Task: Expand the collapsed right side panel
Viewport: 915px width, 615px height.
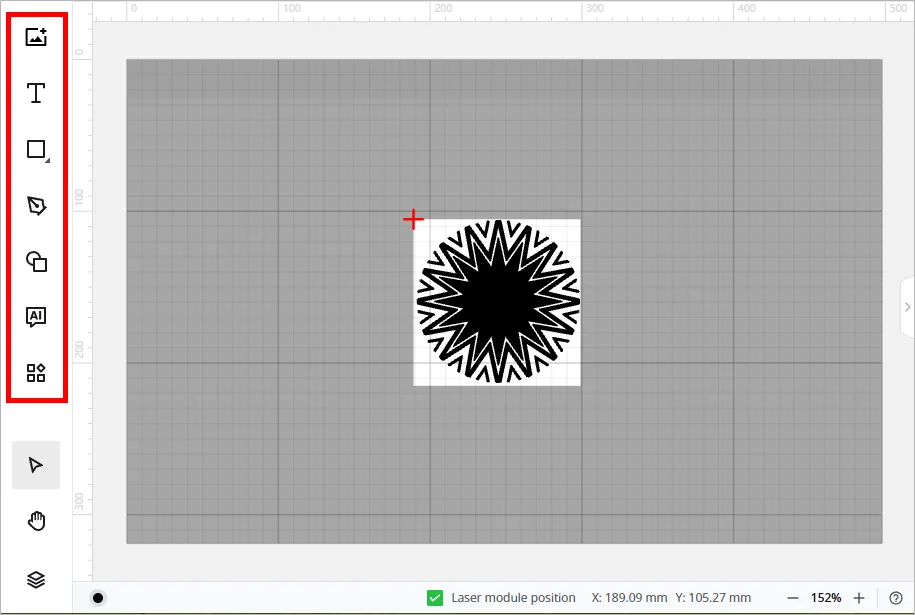Action: pyautogui.click(x=907, y=307)
